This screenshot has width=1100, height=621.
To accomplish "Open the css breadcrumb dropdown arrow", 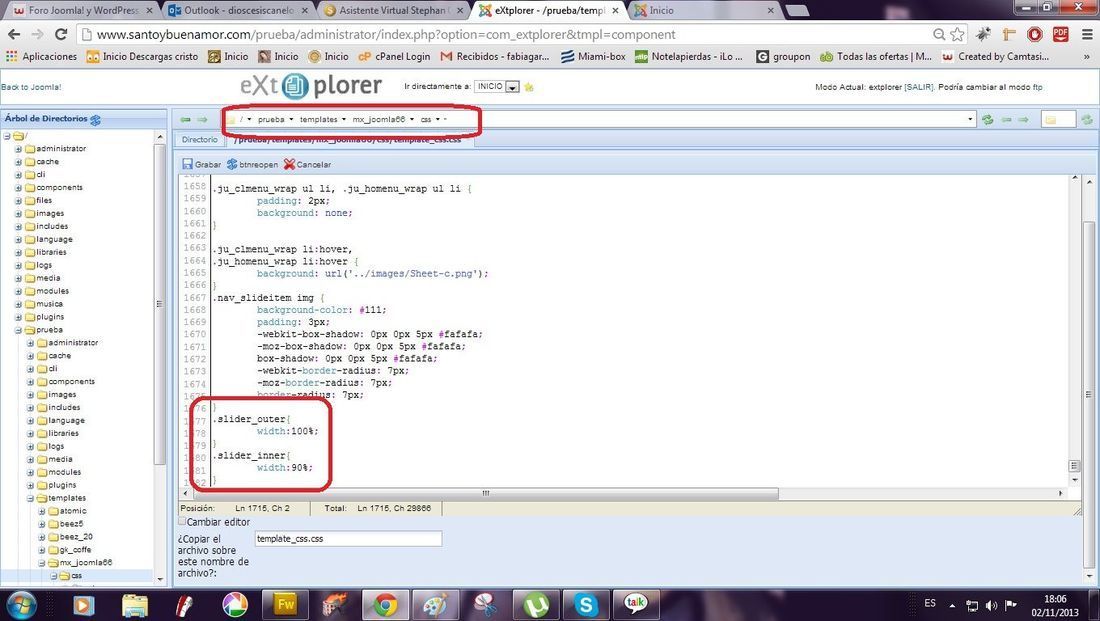I will click(x=438, y=119).
